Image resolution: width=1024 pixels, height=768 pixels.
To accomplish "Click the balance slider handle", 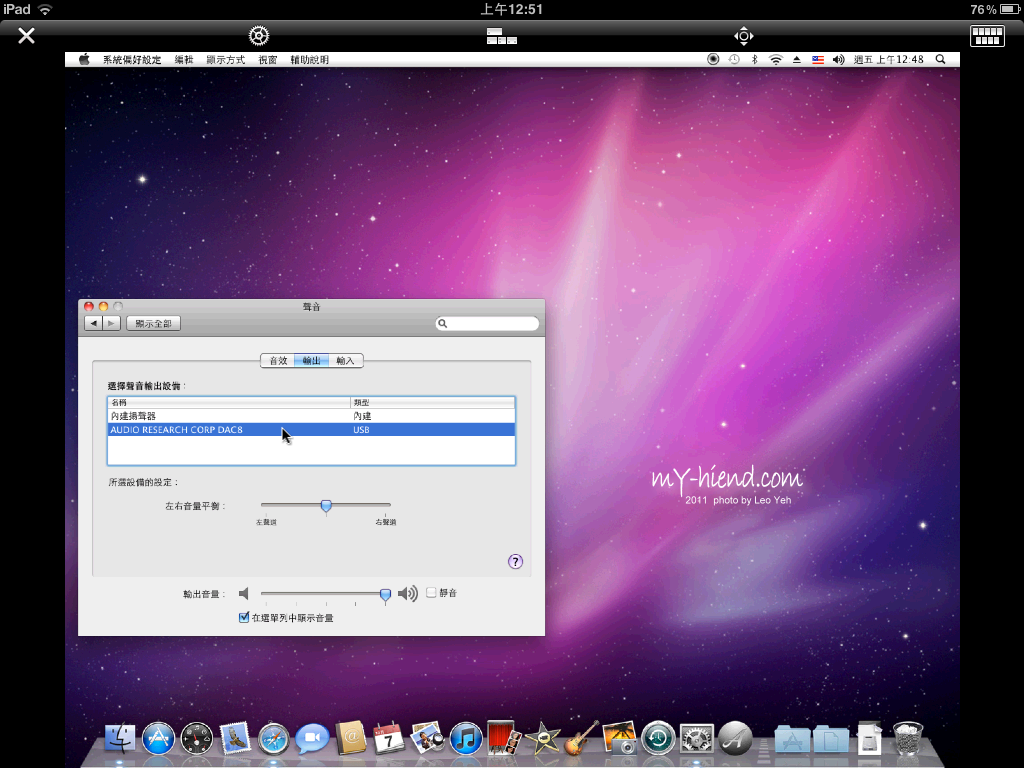I will 326,506.
